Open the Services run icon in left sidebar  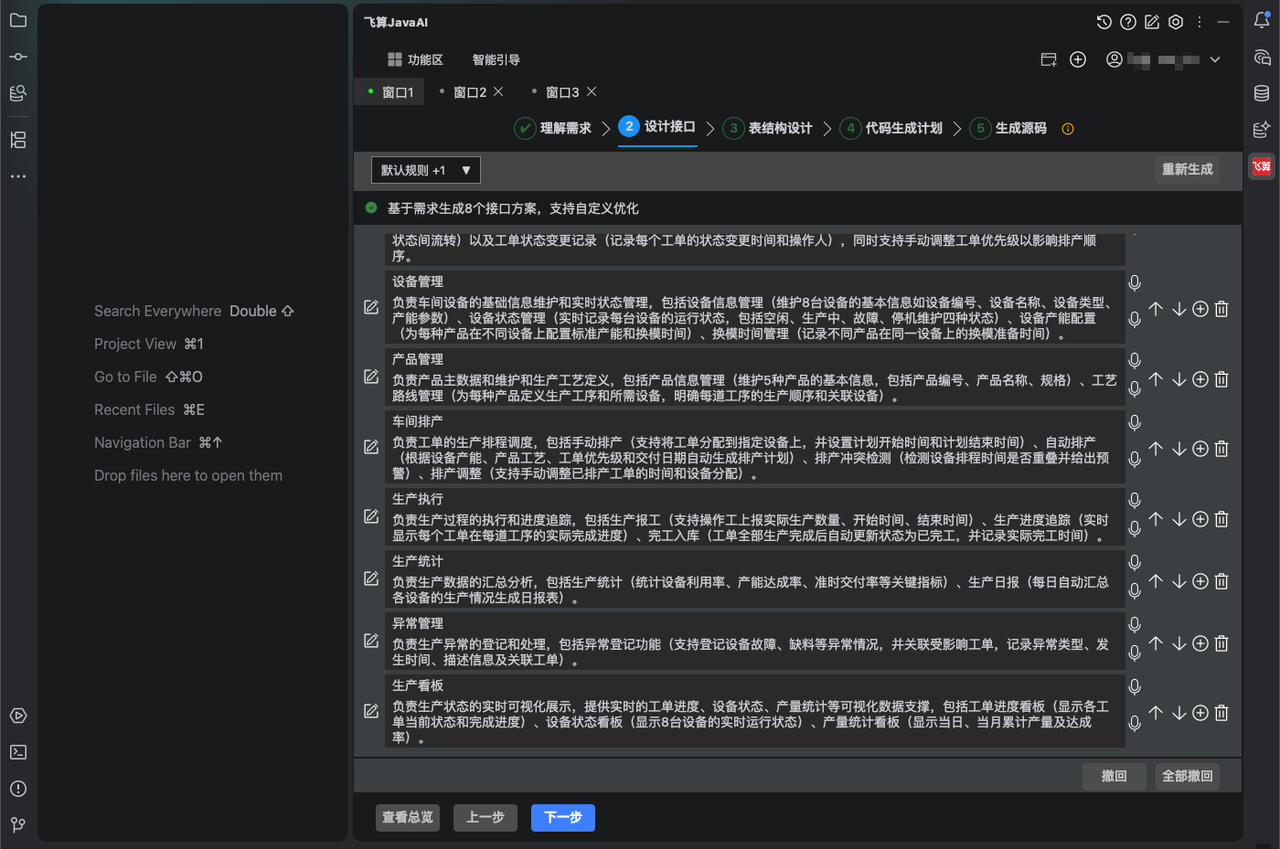(x=18, y=716)
